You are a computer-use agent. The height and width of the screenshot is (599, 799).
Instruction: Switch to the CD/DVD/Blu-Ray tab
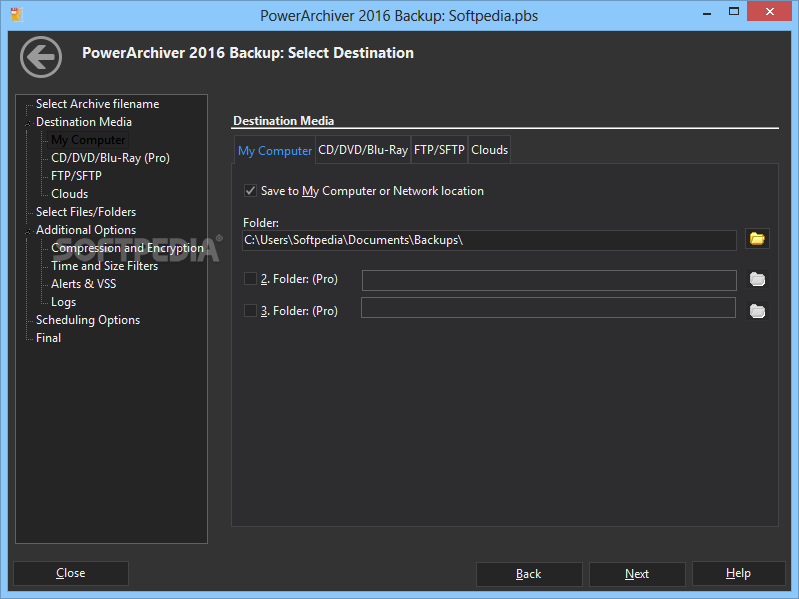click(363, 150)
